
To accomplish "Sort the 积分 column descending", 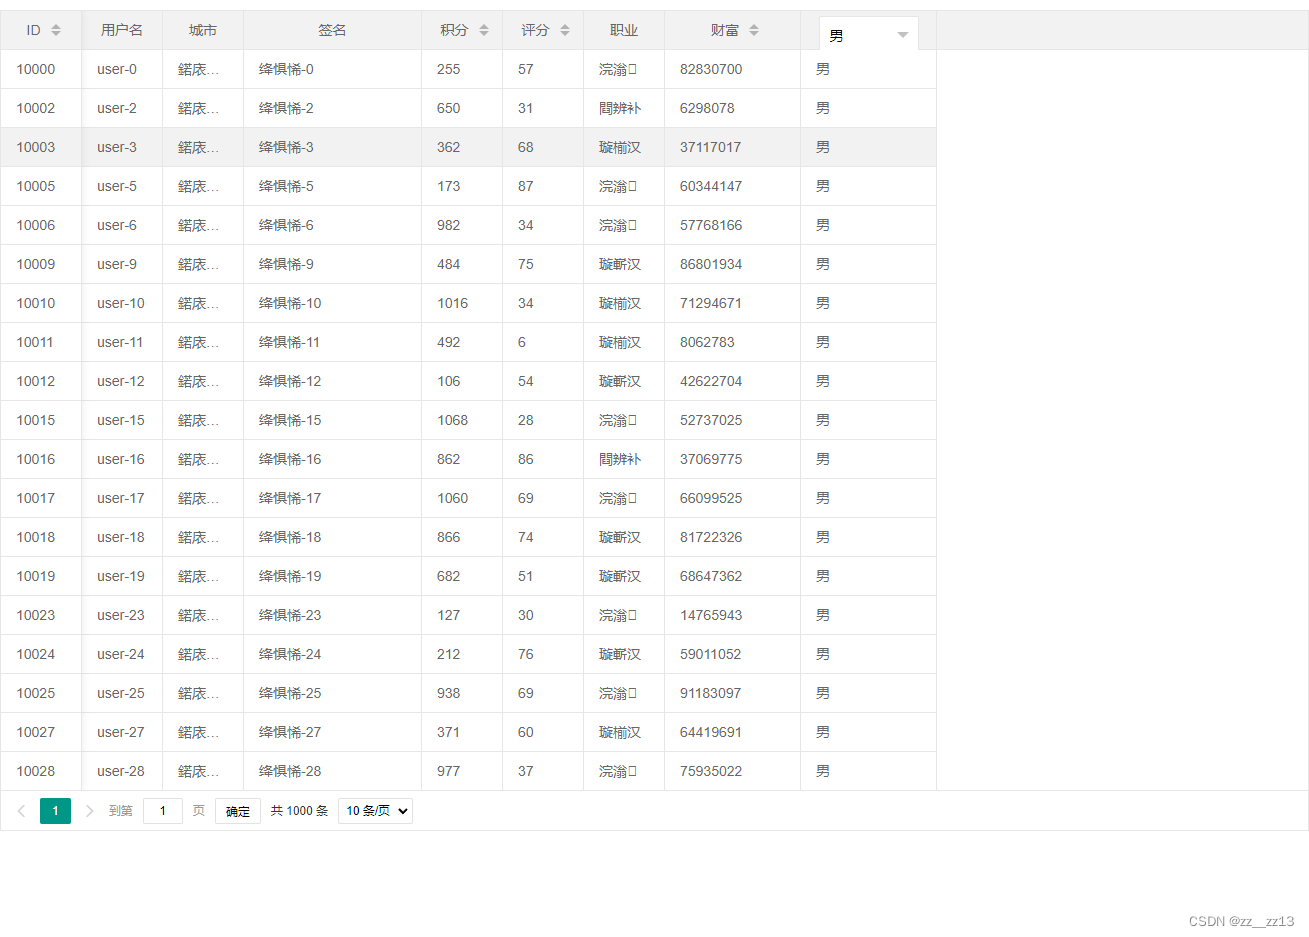I will pyautogui.click(x=482, y=33).
